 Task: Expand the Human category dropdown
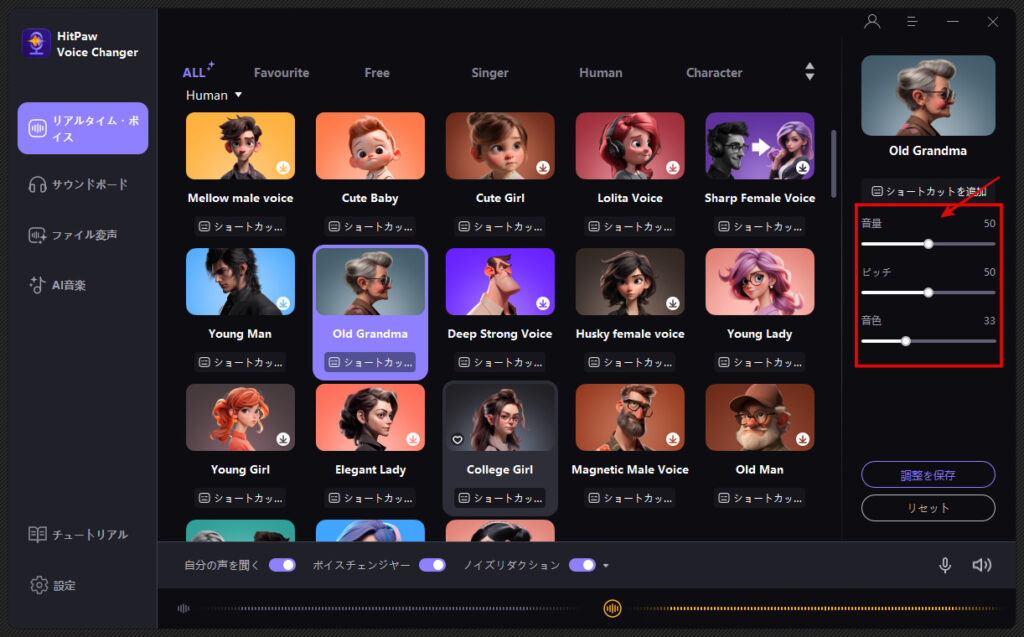point(238,96)
